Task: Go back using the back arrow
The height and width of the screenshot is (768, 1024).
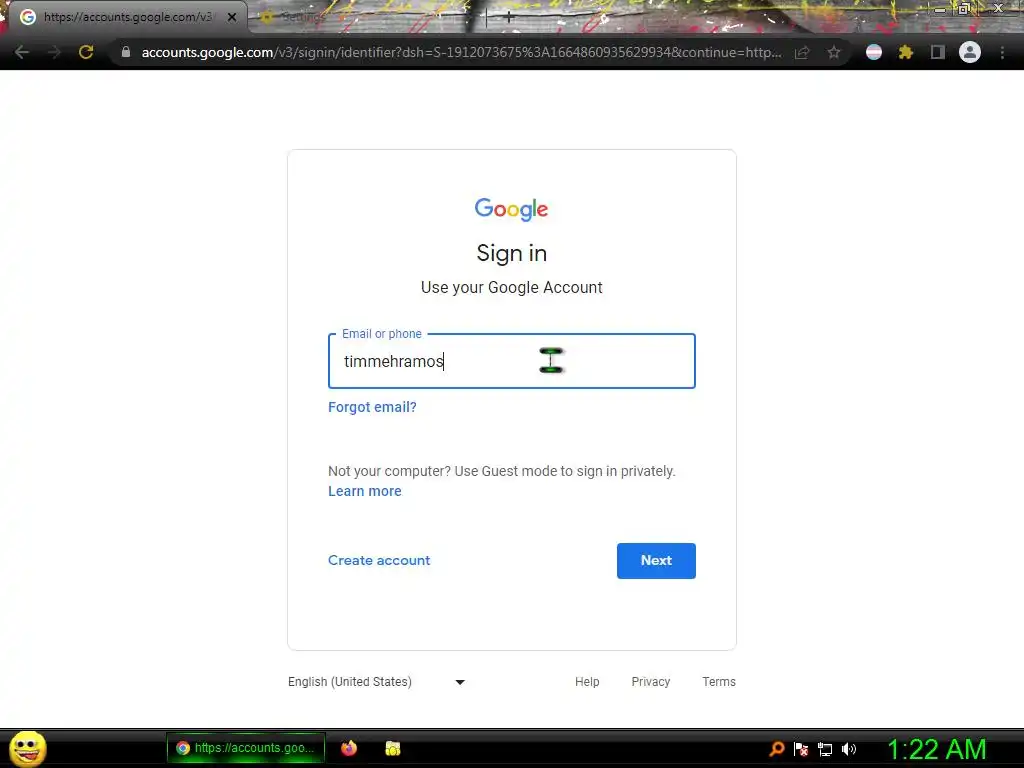Action: pyautogui.click(x=22, y=52)
